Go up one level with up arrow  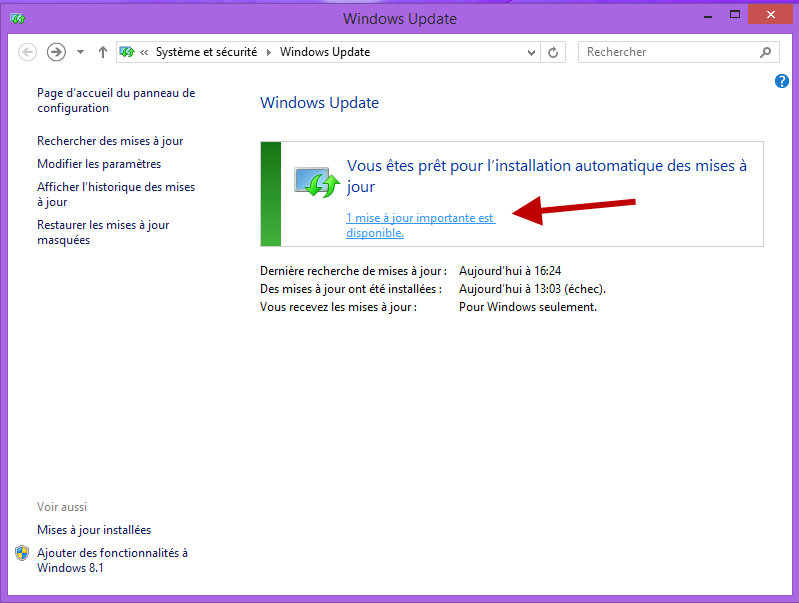click(x=103, y=52)
